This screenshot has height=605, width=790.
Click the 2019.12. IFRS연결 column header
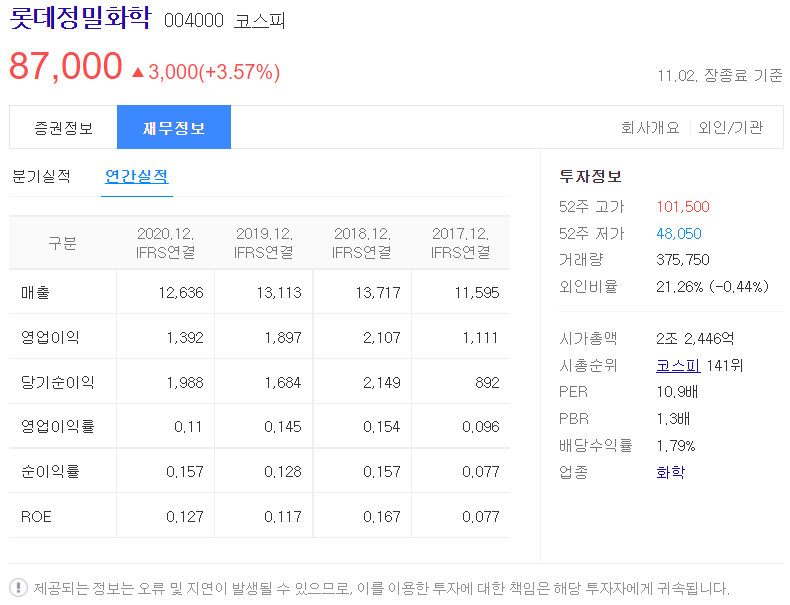[264, 243]
